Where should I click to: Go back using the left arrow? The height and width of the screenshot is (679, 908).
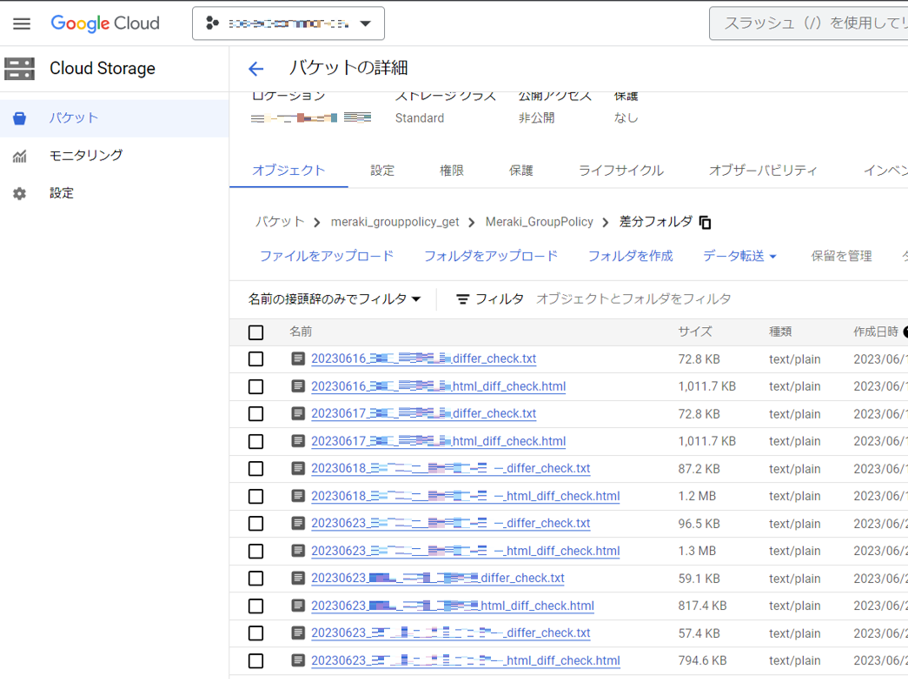click(255, 69)
